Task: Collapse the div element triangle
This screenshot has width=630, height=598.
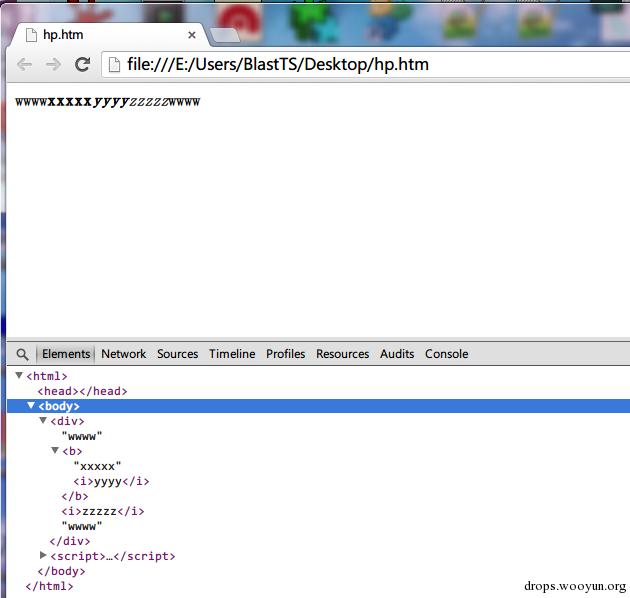Action: tap(43, 421)
